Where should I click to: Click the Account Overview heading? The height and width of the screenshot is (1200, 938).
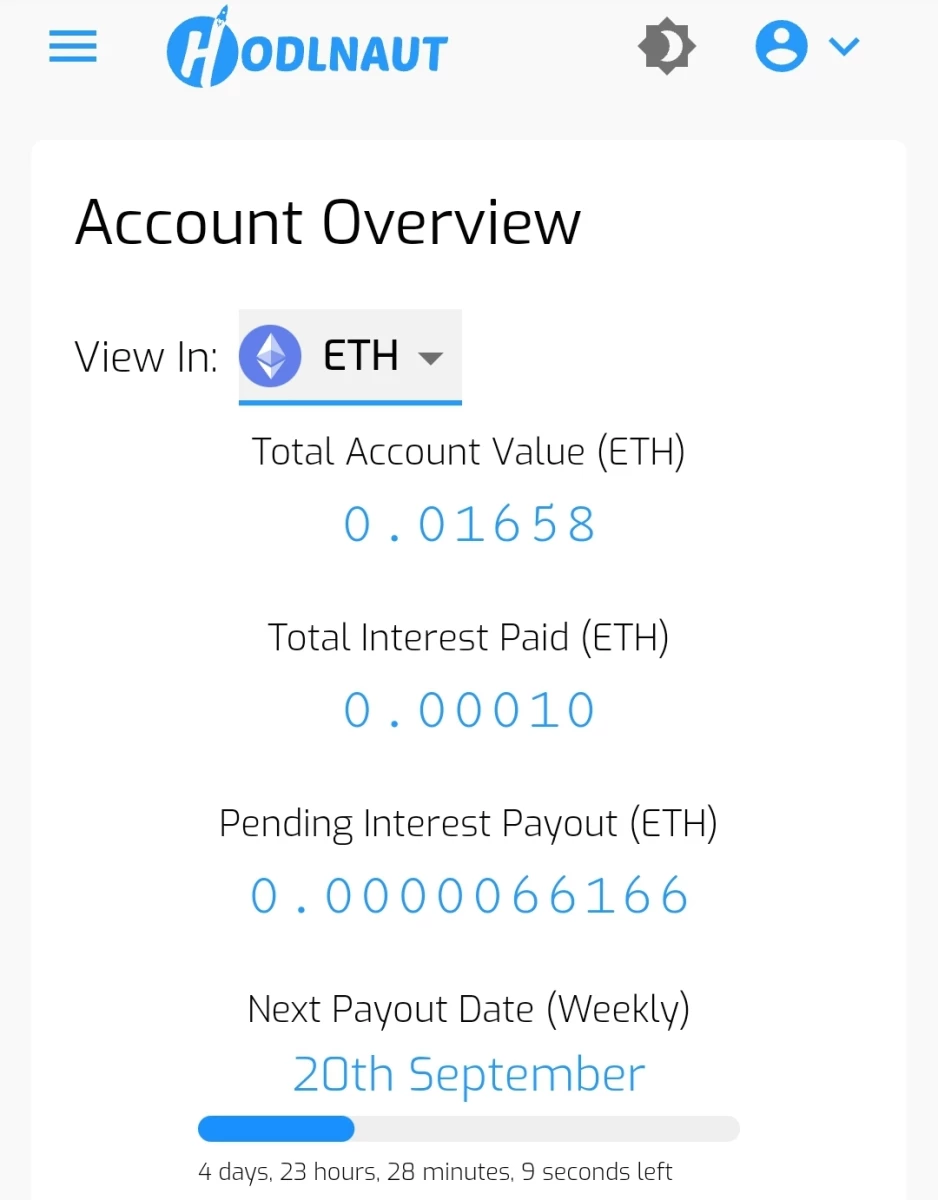click(x=328, y=222)
